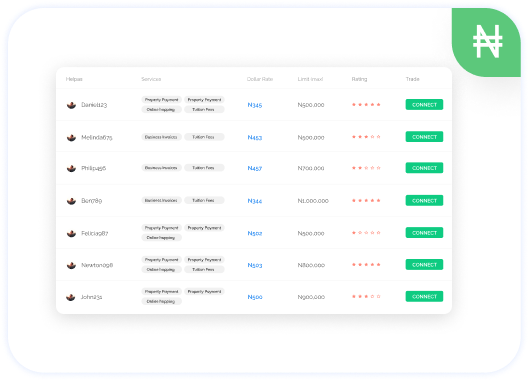
Task: Click Tuition Fees tag in Ben789's row
Action: [x=204, y=200]
